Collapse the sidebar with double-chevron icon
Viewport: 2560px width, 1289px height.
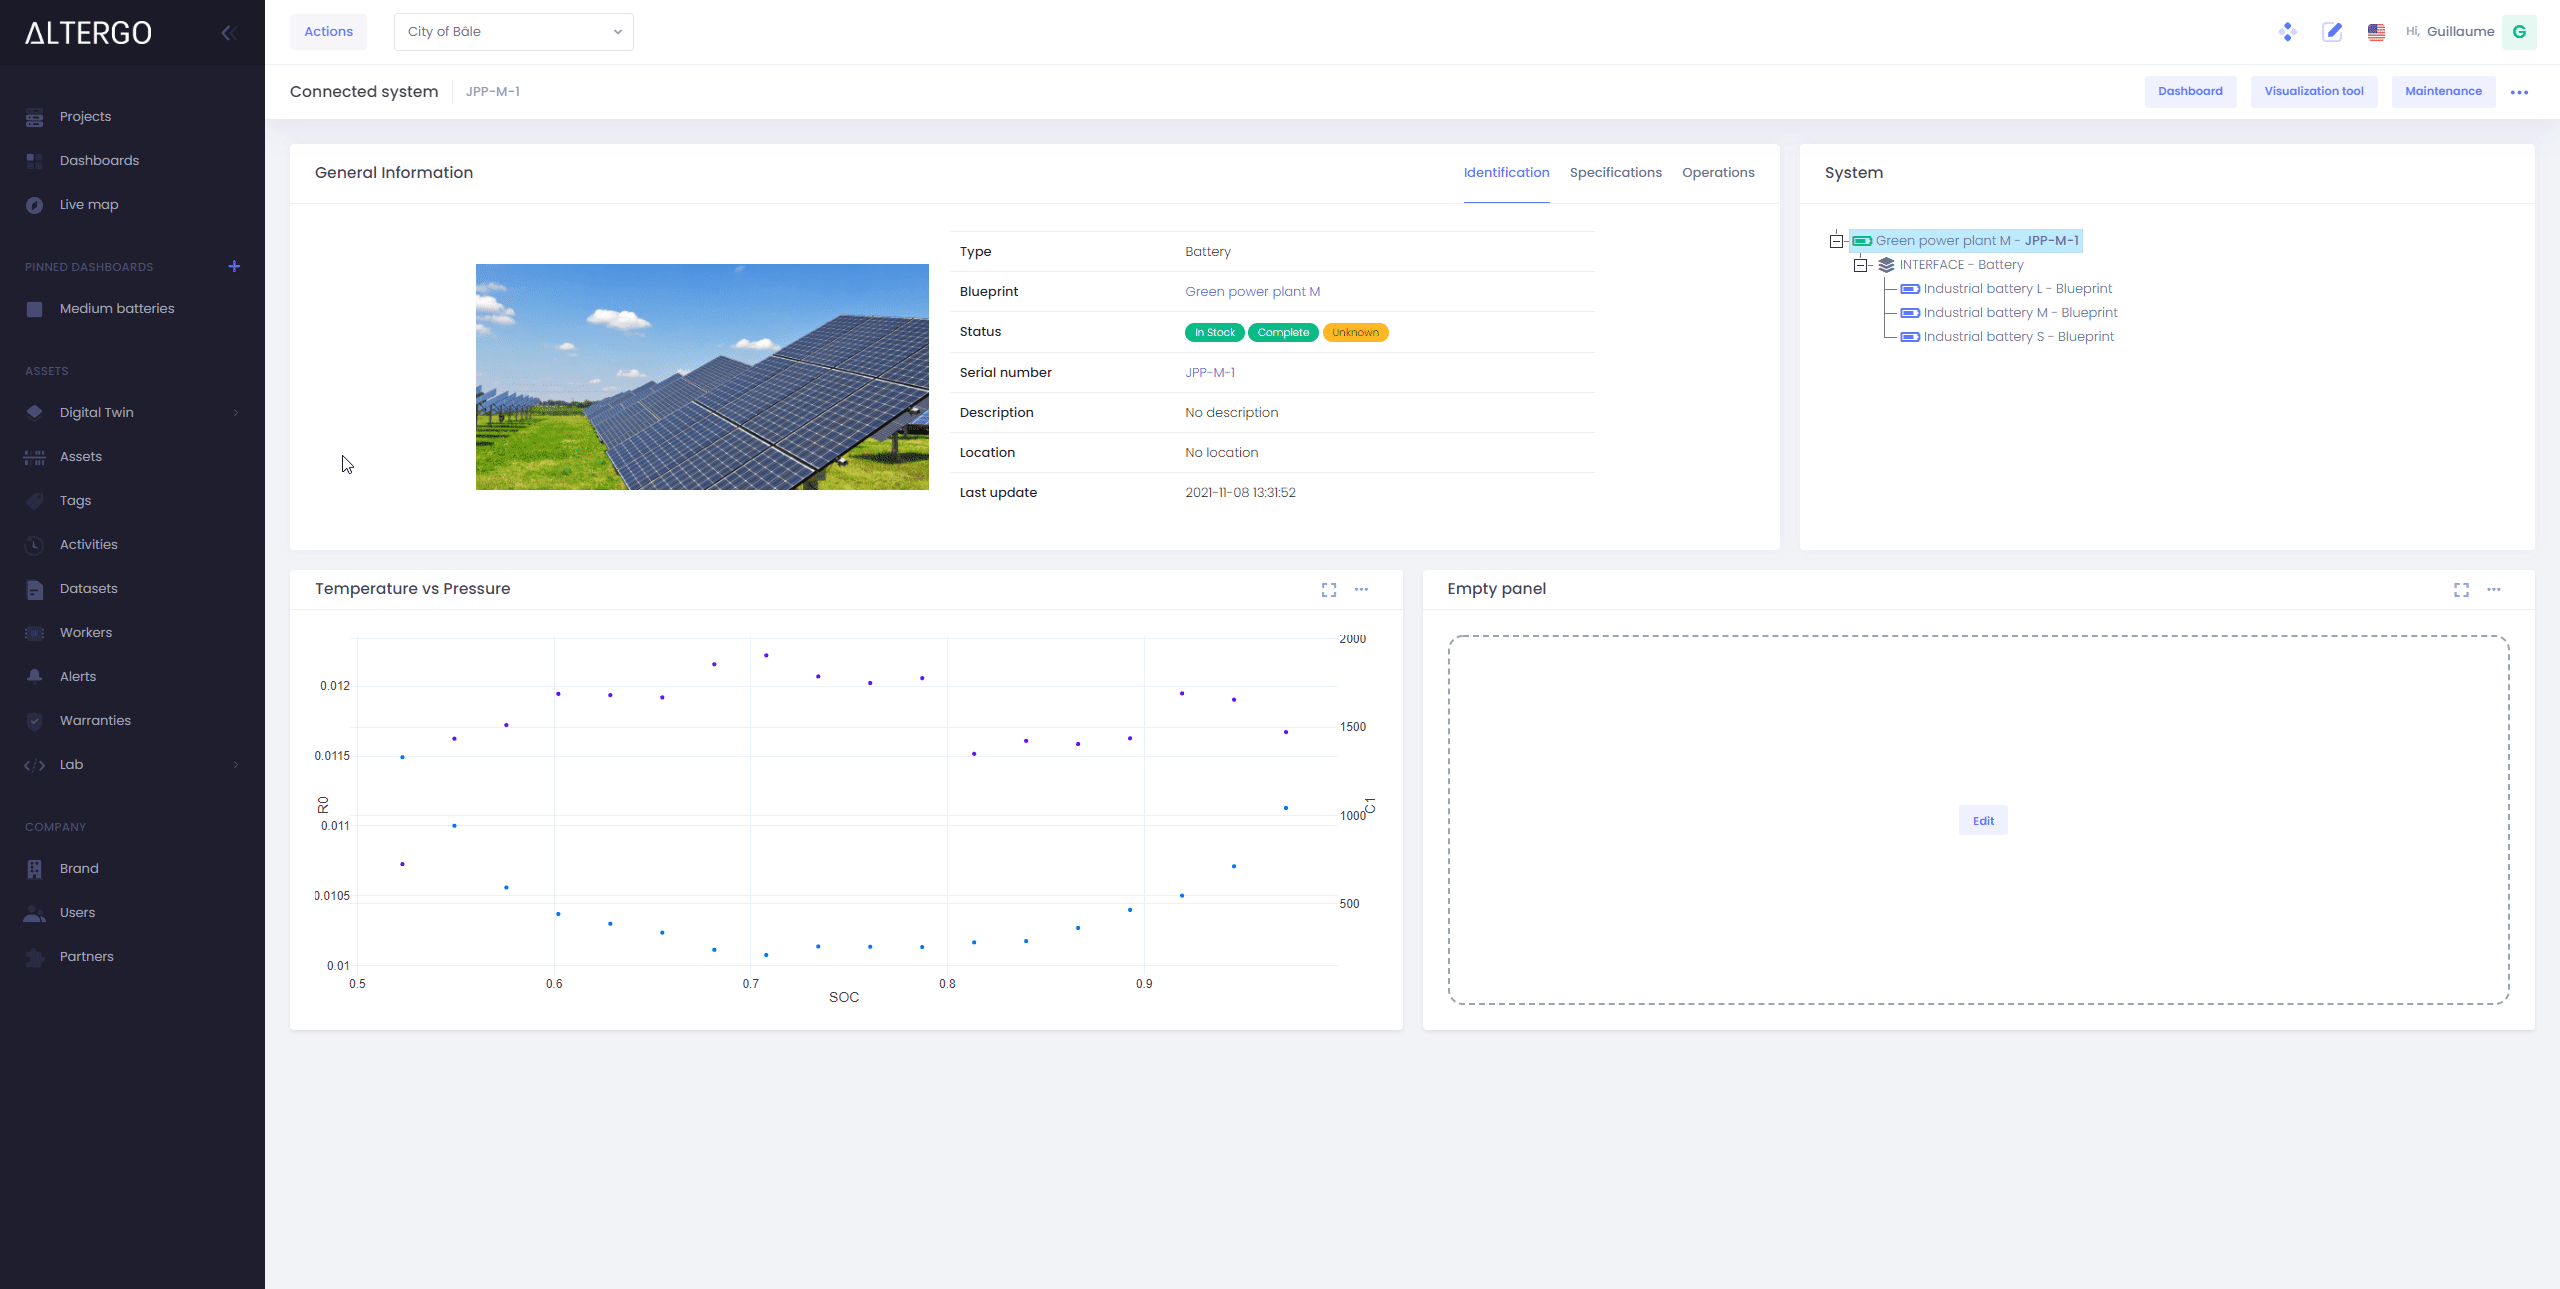pos(229,33)
